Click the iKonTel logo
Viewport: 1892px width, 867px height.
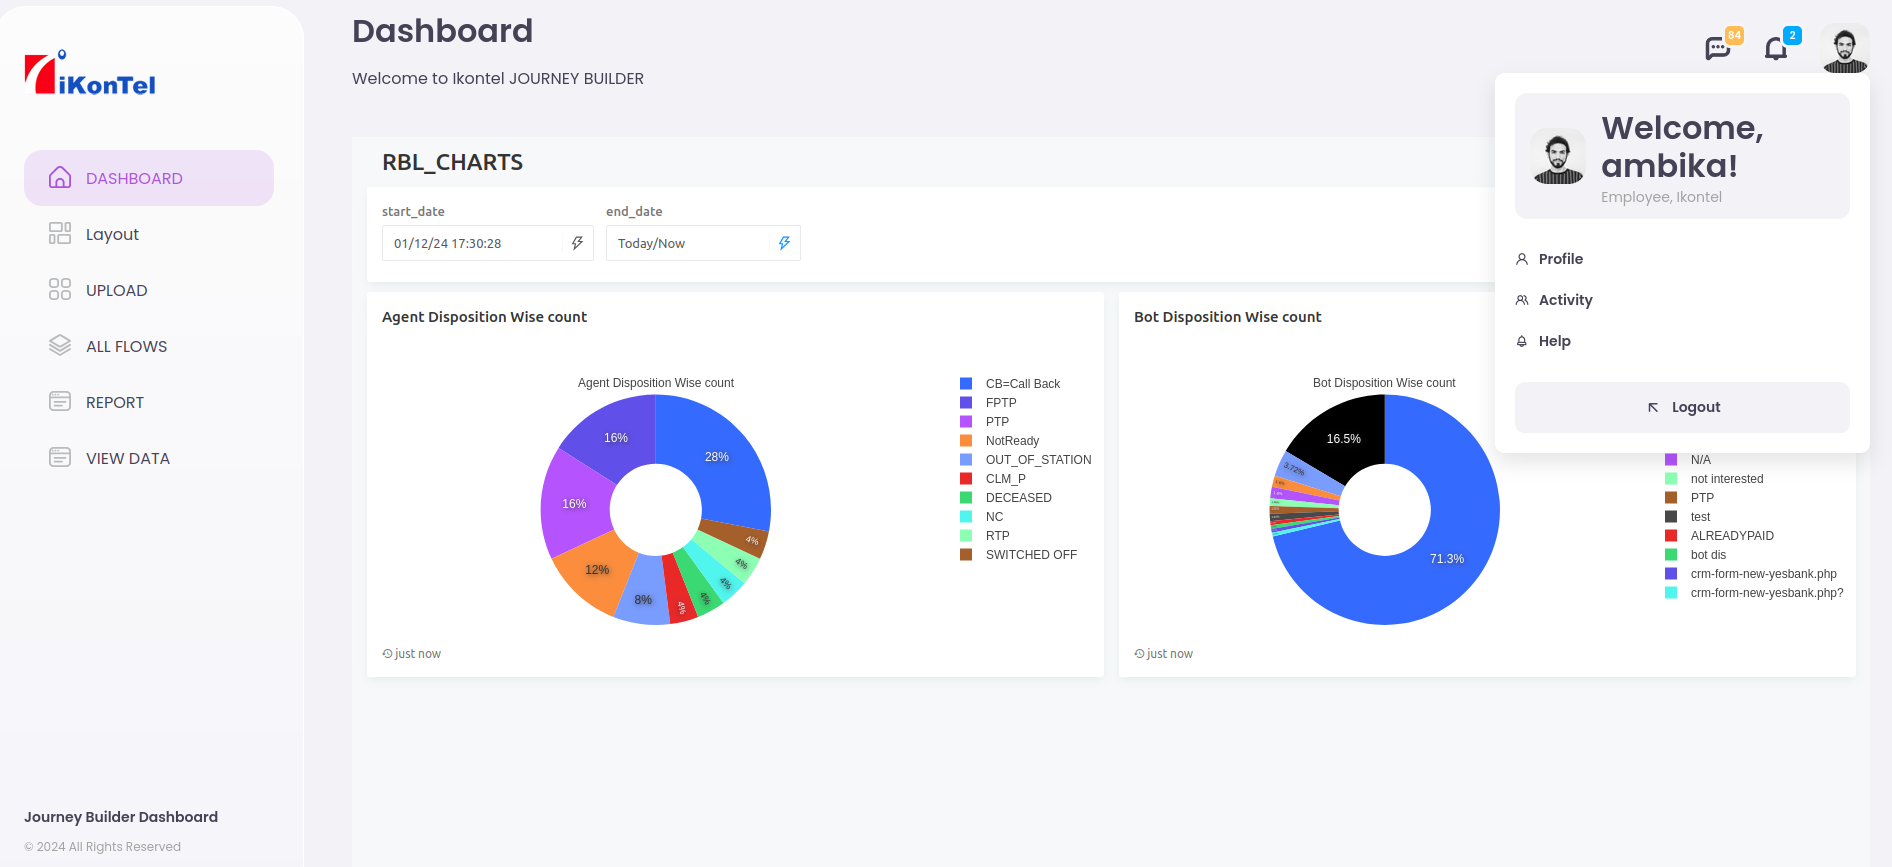click(90, 74)
